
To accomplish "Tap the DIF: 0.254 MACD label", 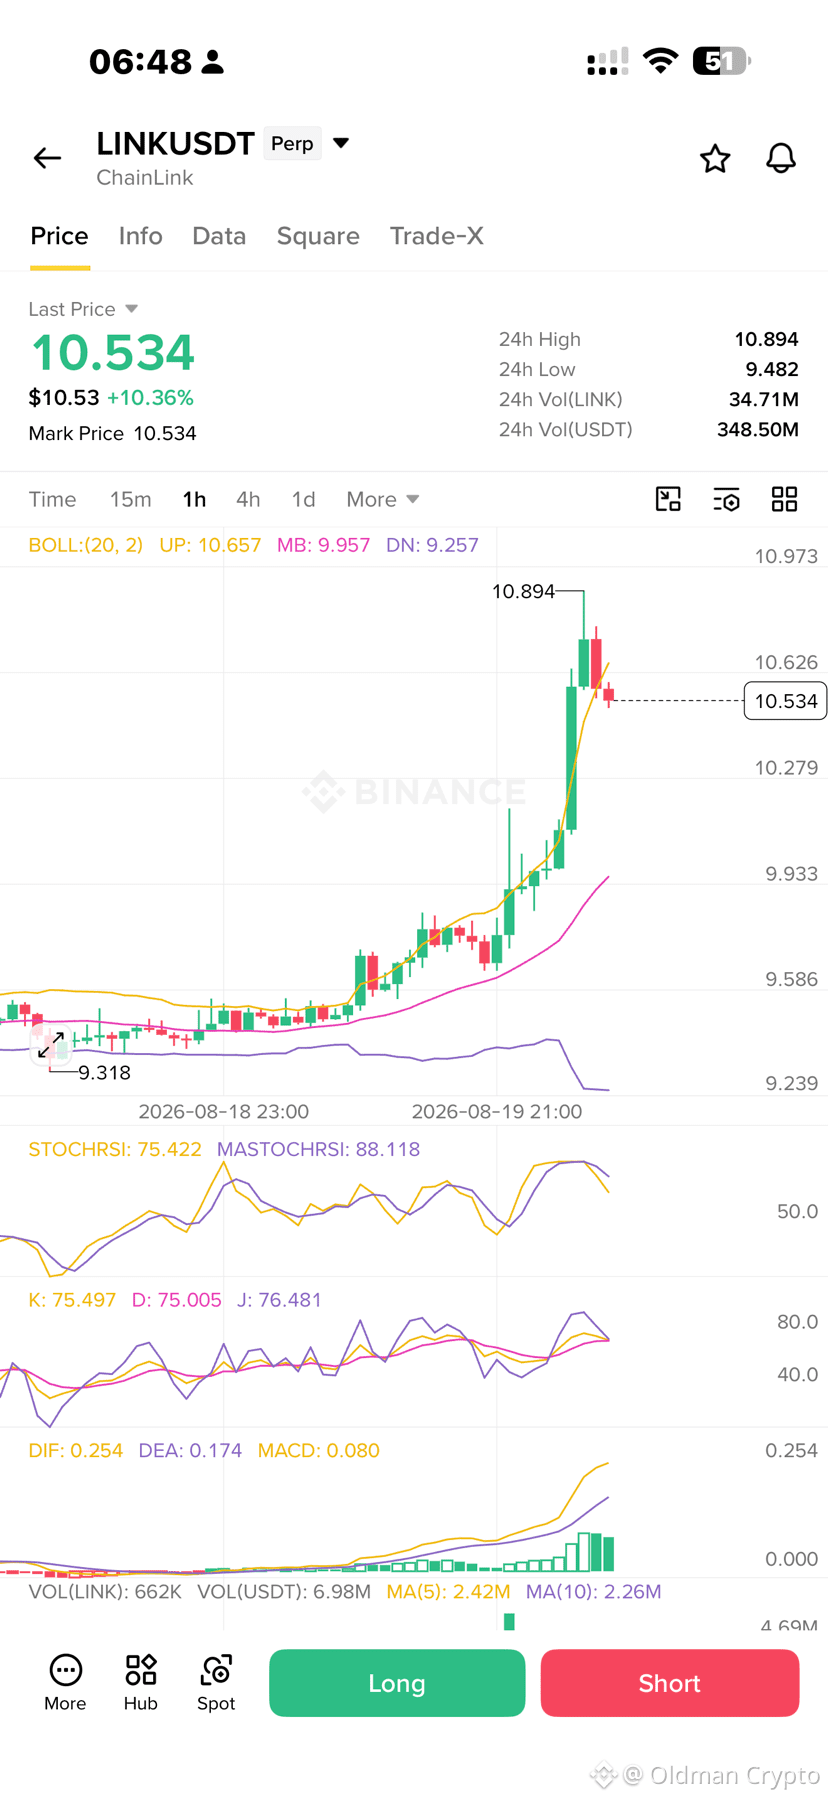I will [x=76, y=1450].
